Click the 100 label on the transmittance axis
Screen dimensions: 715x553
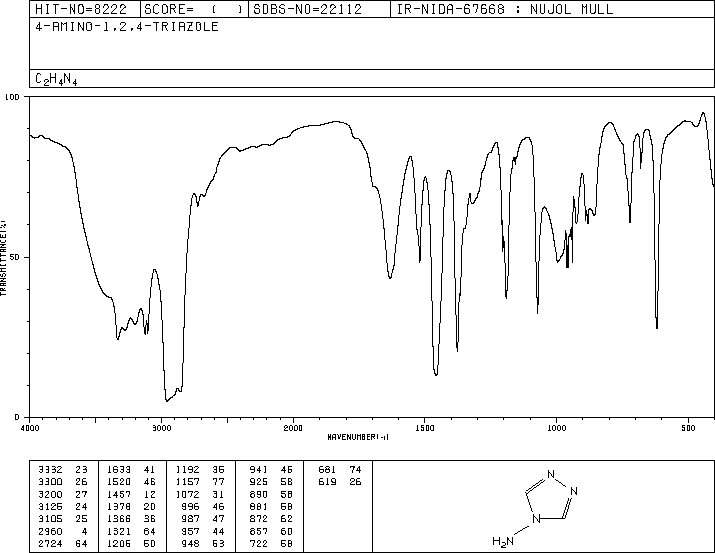(13, 97)
